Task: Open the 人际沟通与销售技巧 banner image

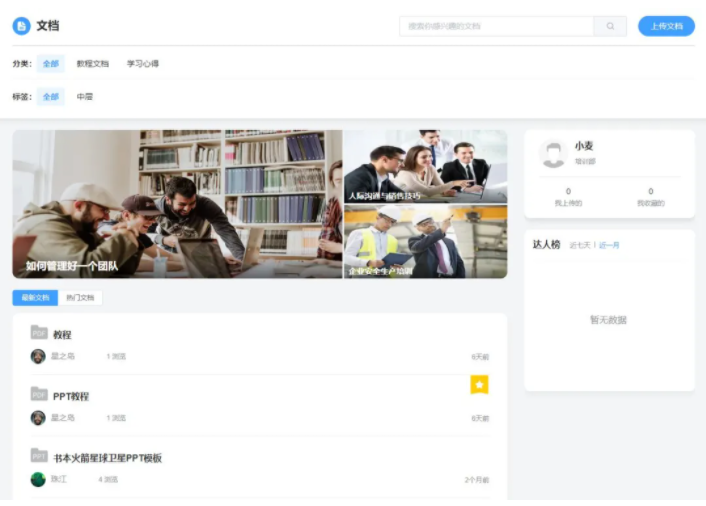Action: pyautogui.click(x=425, y=166)
